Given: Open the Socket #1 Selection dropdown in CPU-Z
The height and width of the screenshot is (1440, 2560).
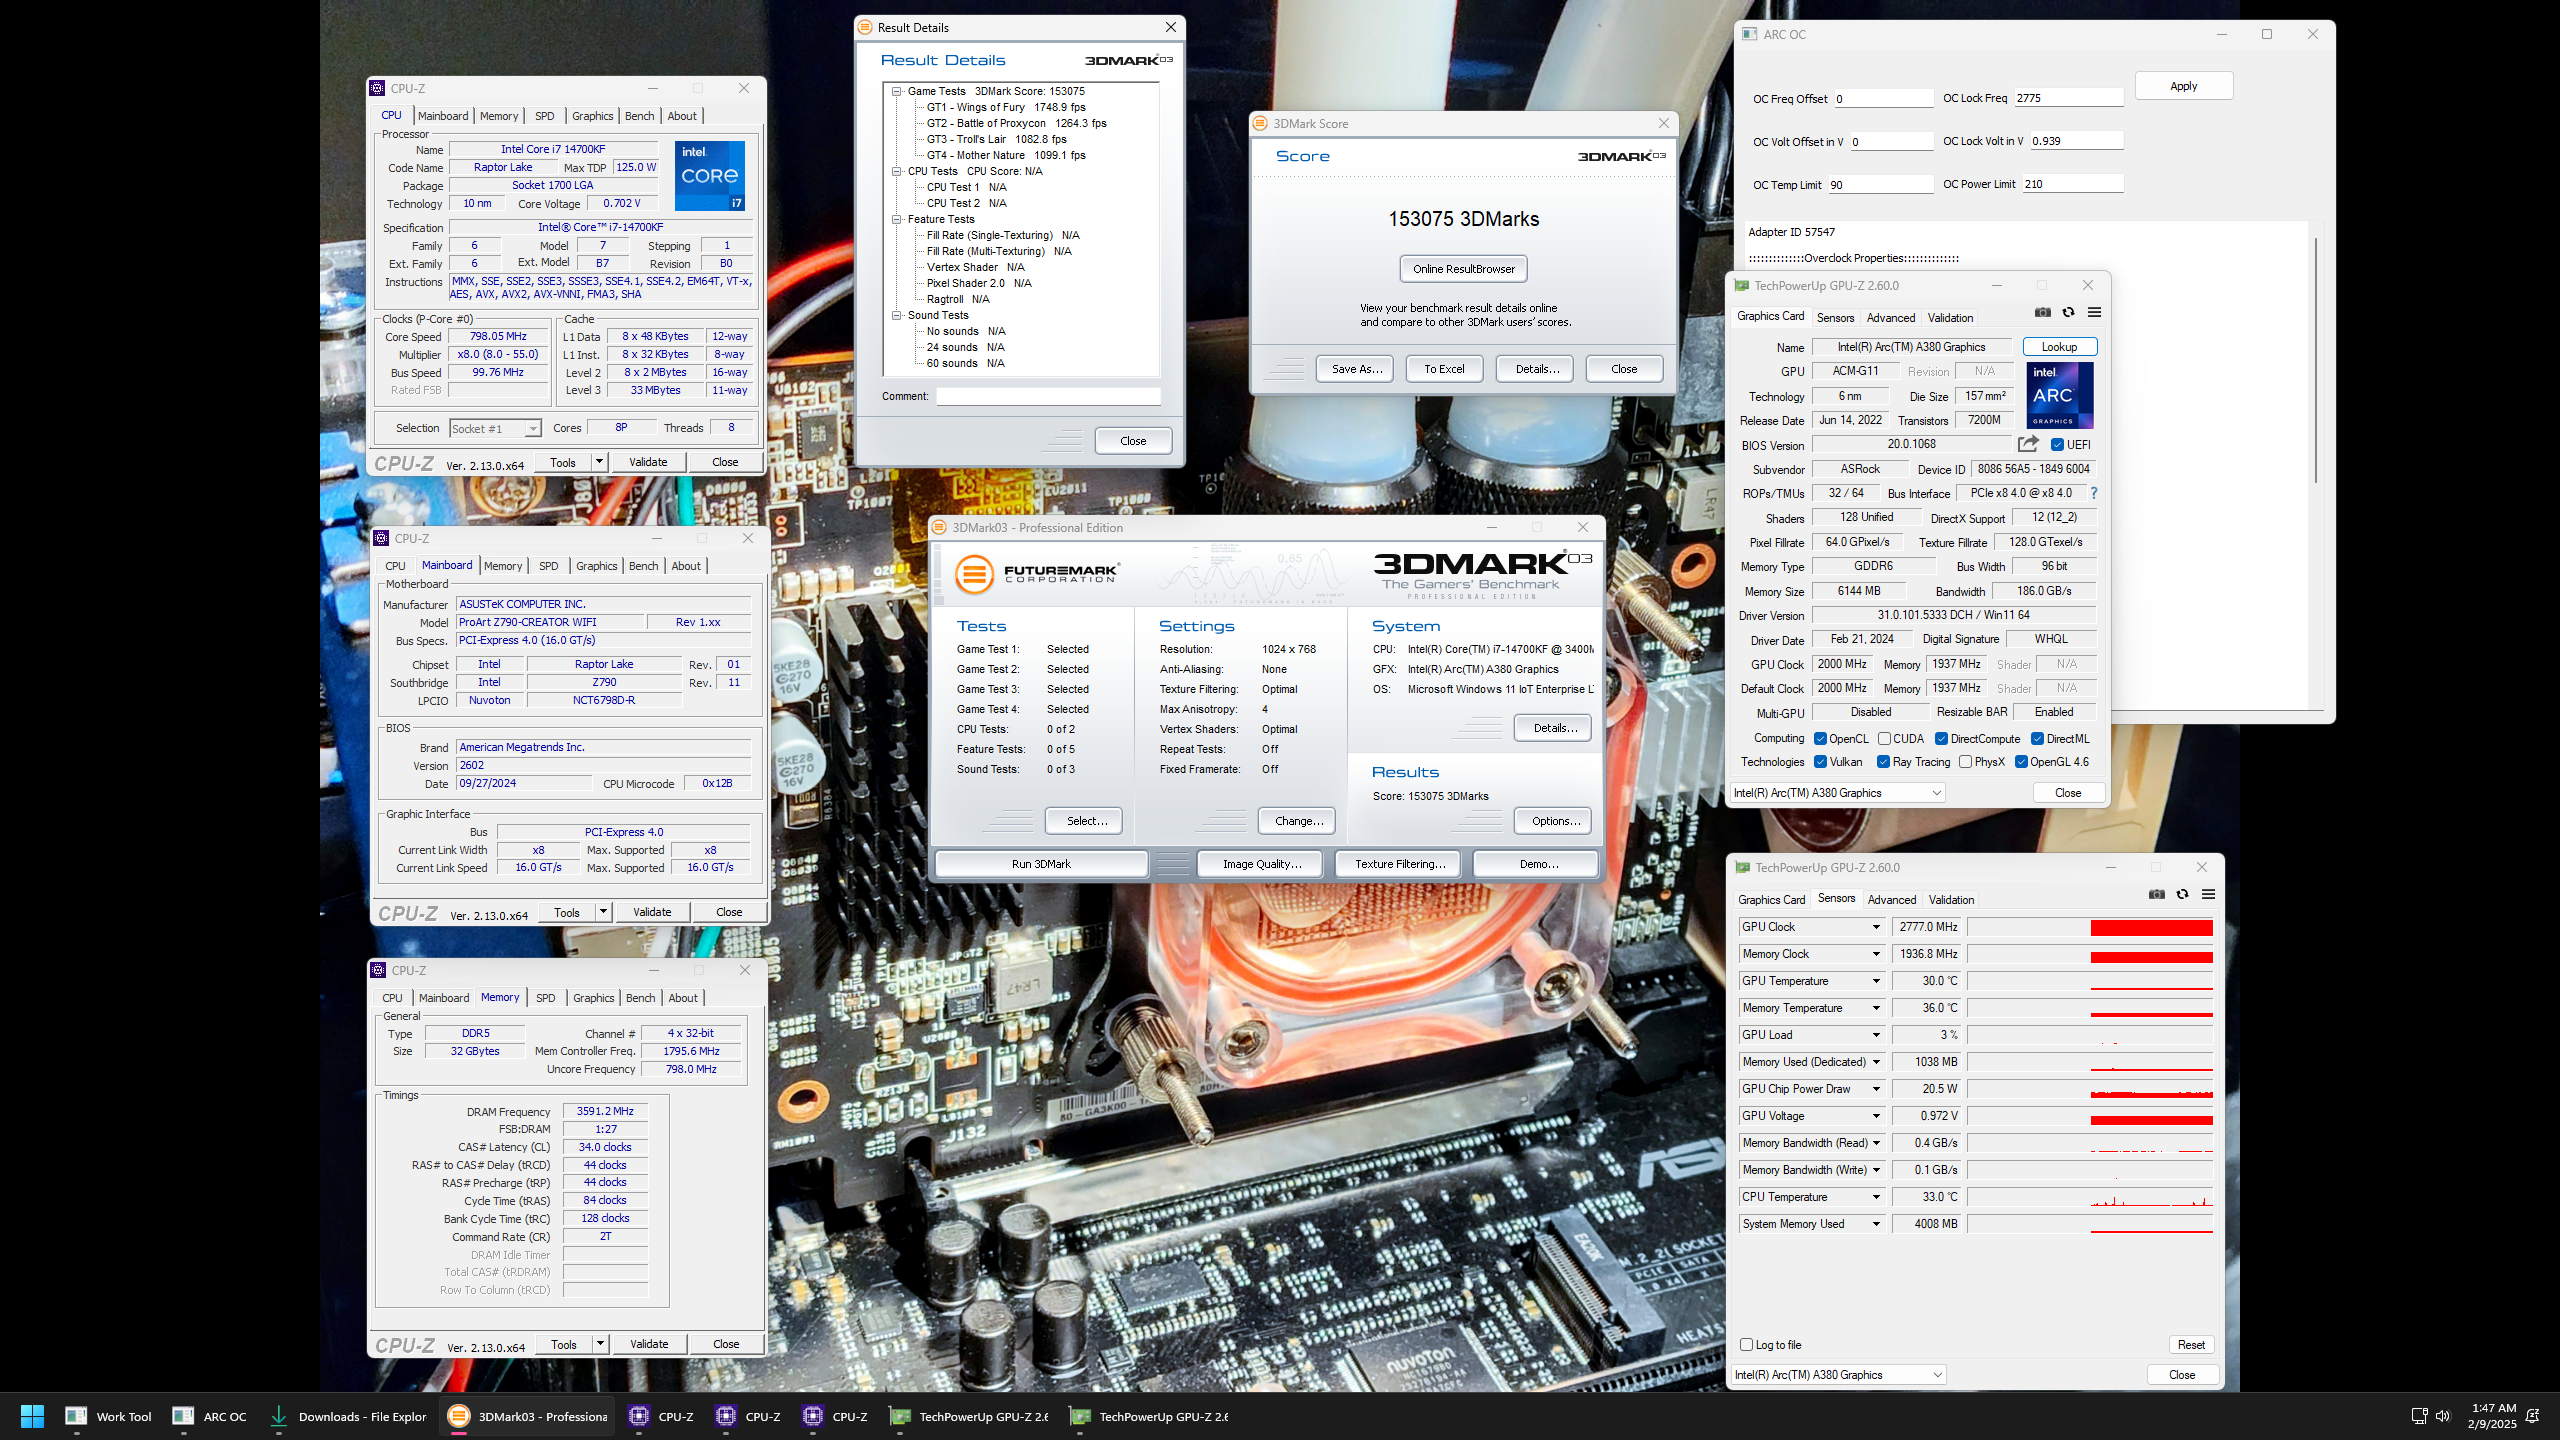Looking at the screenshot, I should tap(495, 428).
